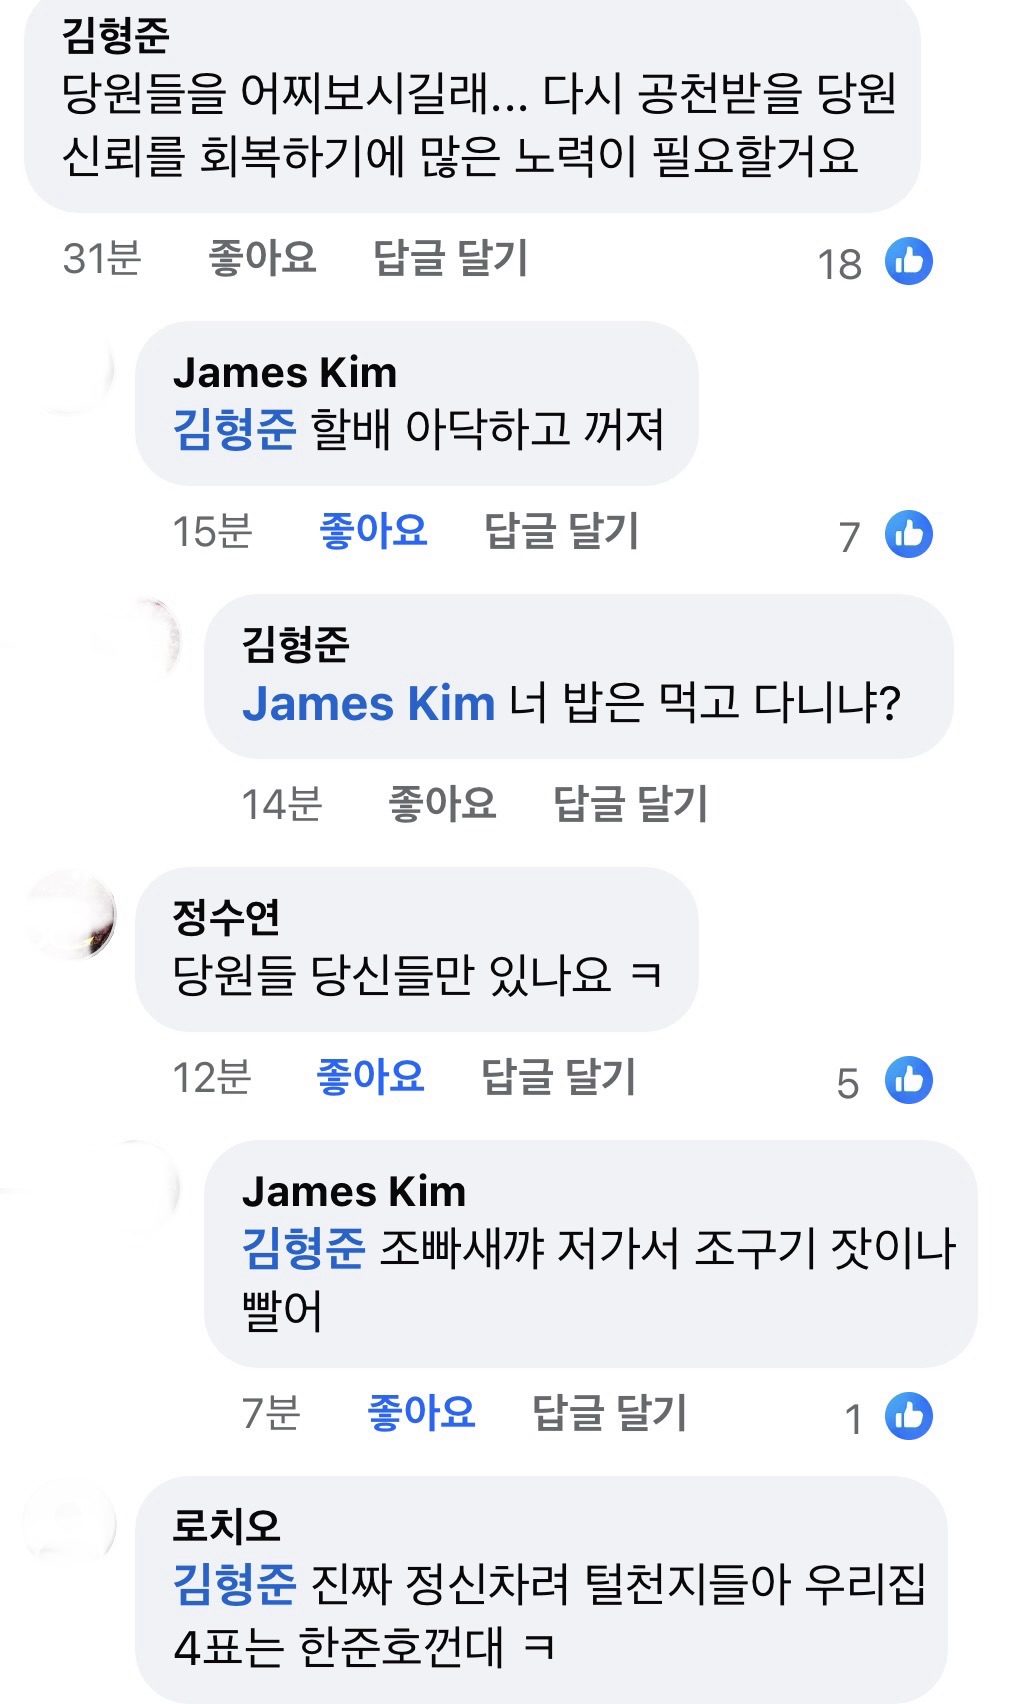Unlike James Kim's 7분 reply

(421, 1413)
